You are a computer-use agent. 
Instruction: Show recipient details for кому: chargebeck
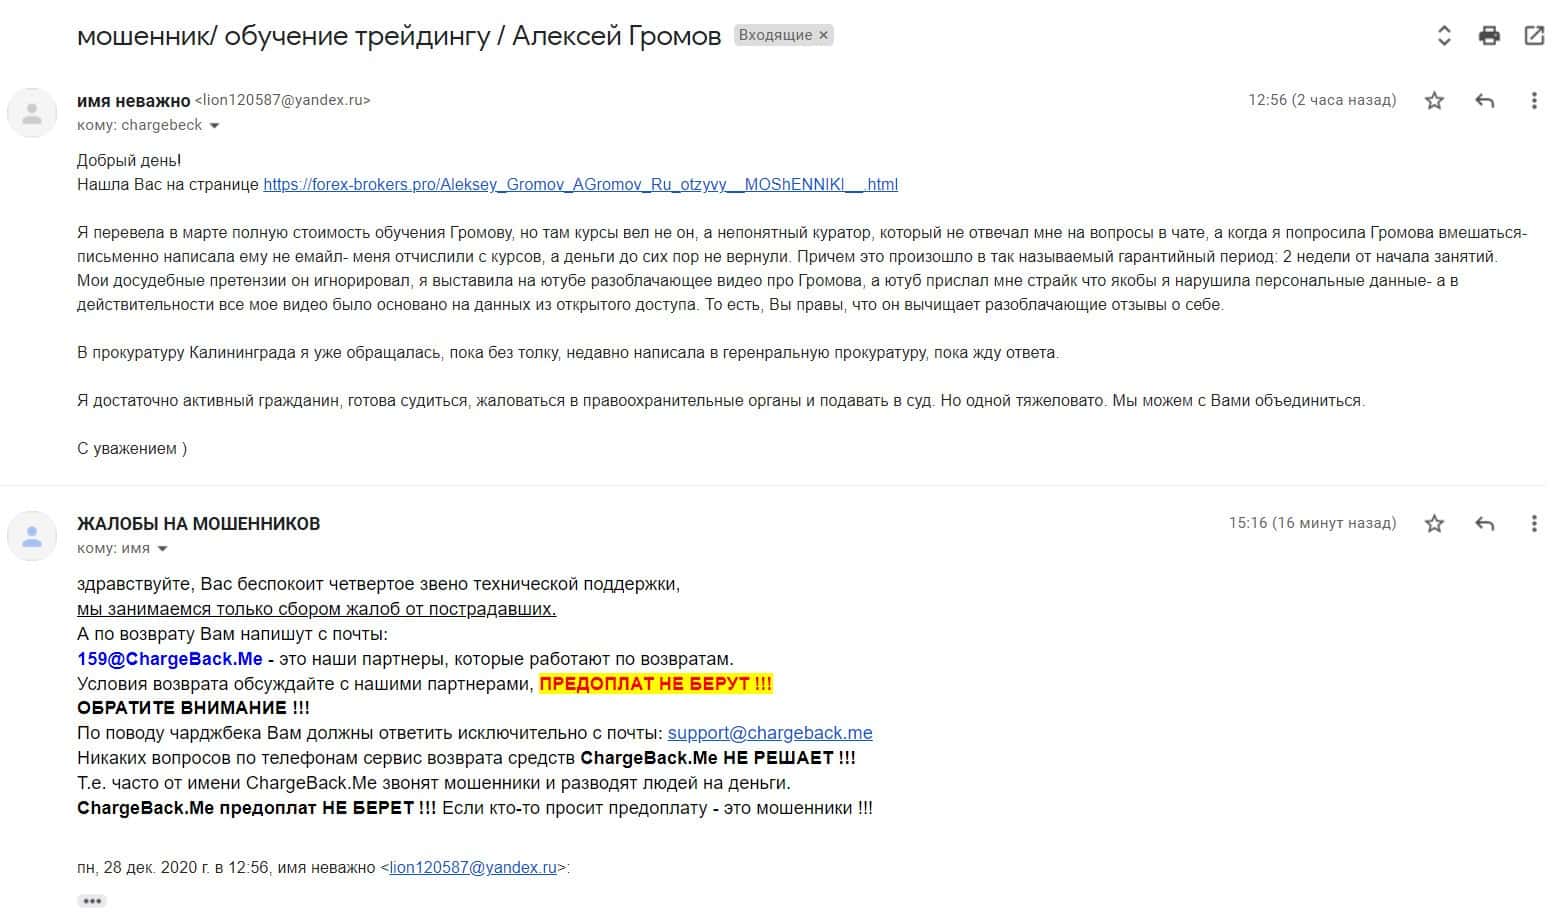[214, 126]
